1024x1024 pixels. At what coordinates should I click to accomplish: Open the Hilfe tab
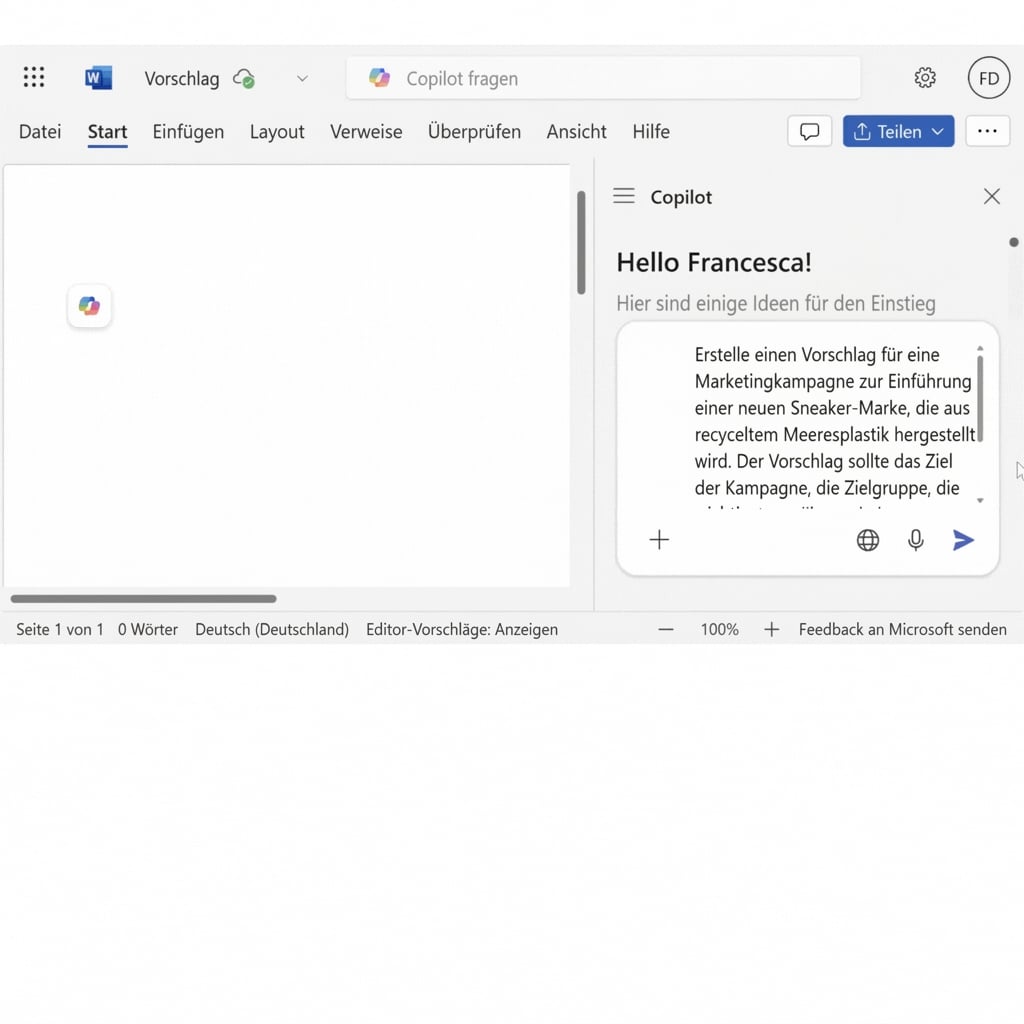[x=651, y=132]
